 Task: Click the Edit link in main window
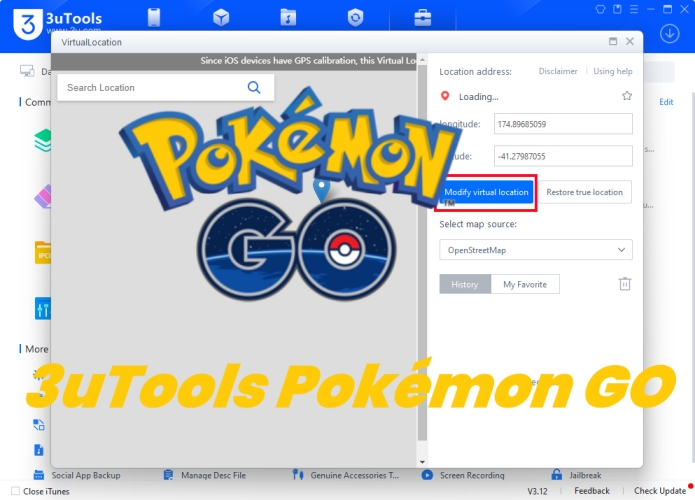[x=666, y=102]
